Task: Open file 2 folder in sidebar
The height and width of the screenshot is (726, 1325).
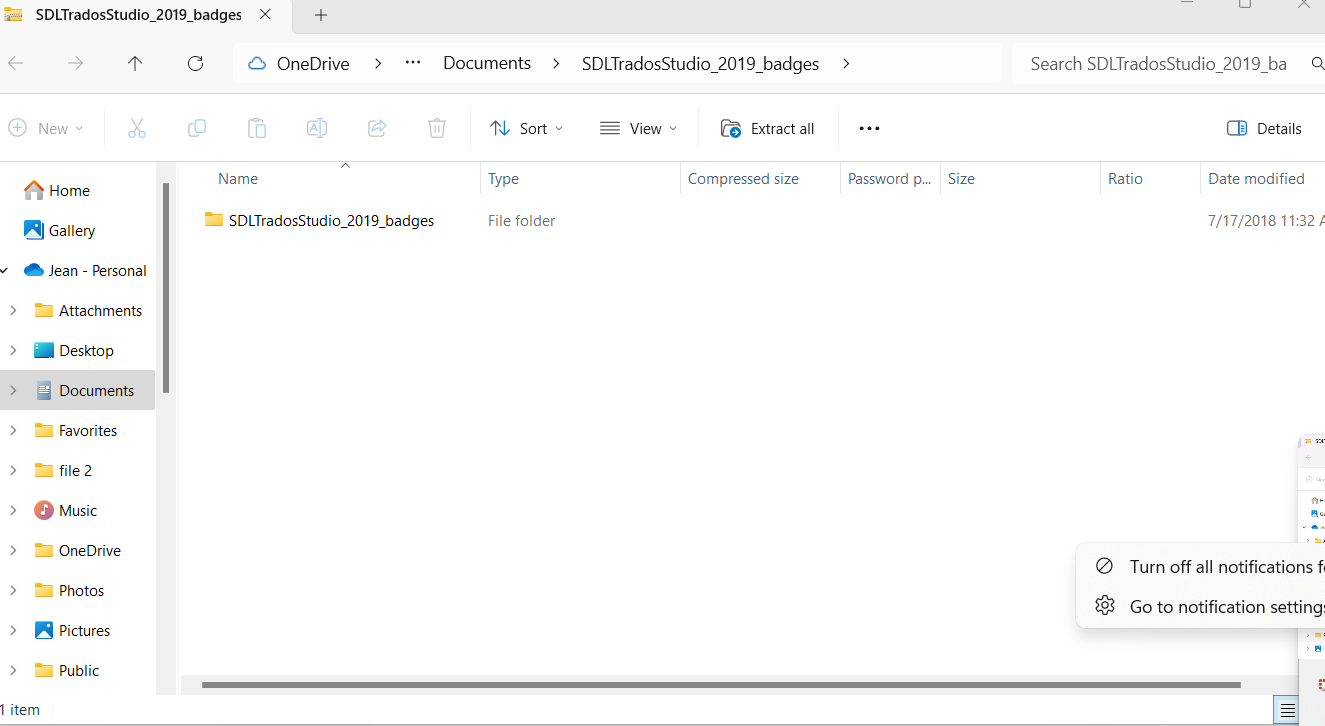Action: click(64, 470)
